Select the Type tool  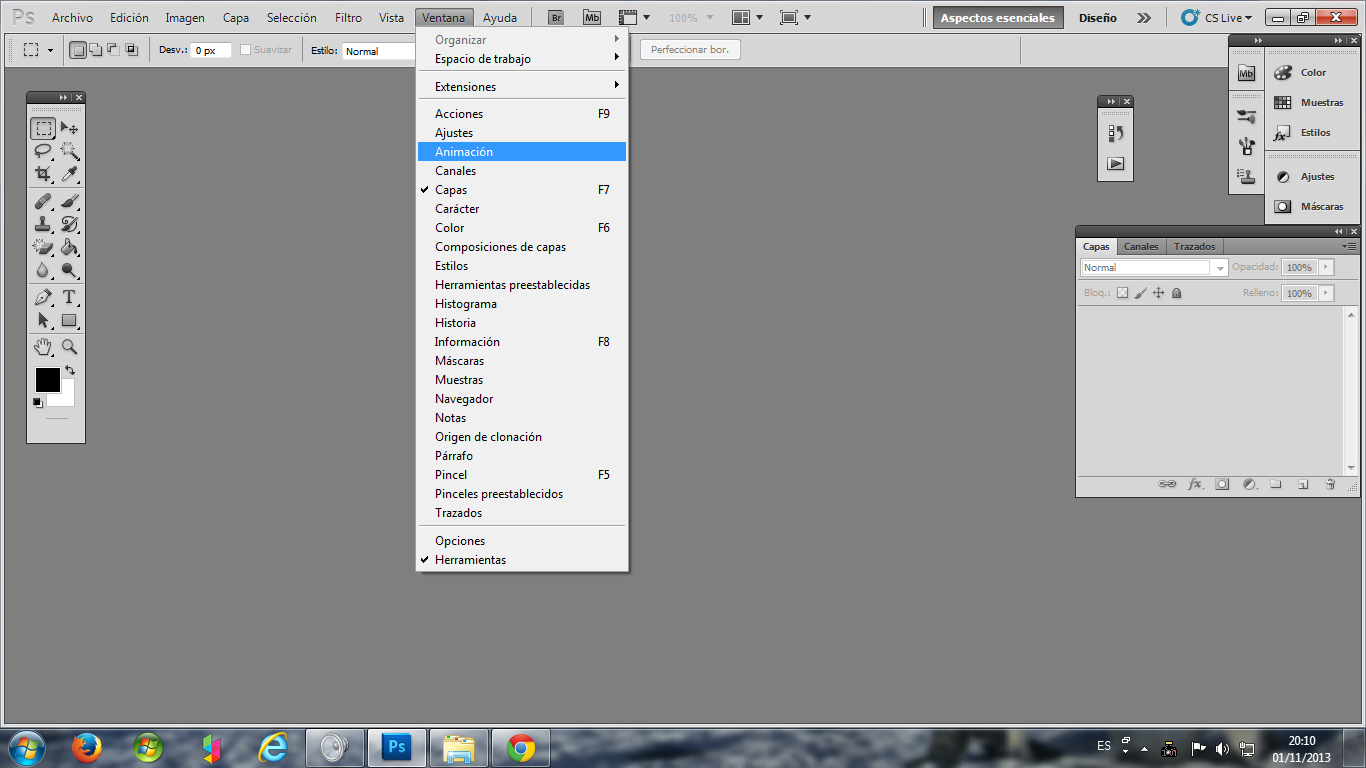tap(69, 298)
